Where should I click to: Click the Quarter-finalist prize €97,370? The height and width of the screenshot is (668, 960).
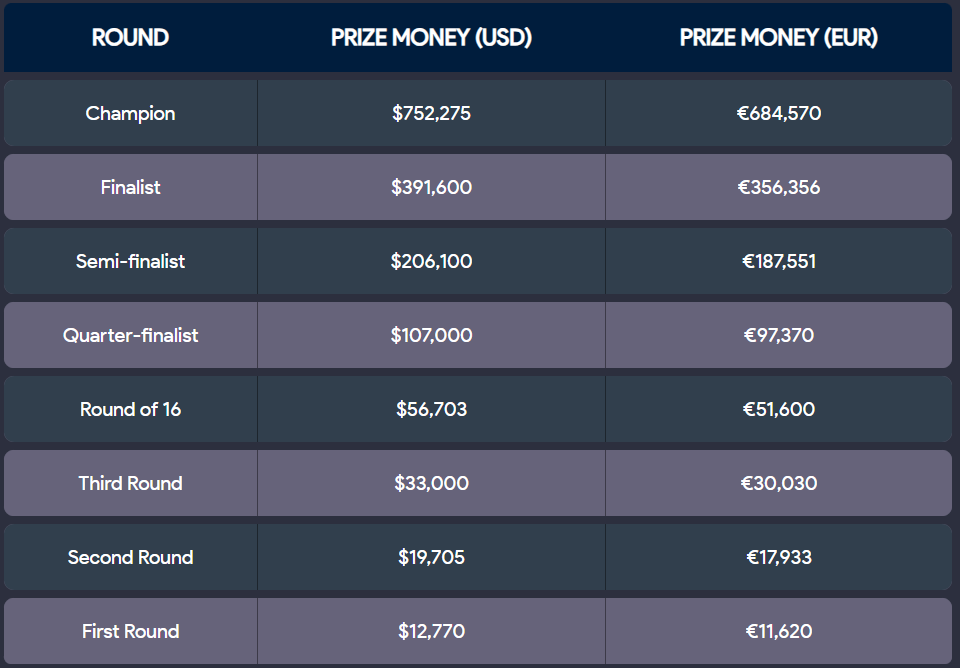pyautogui.click(x=779, y=335)
